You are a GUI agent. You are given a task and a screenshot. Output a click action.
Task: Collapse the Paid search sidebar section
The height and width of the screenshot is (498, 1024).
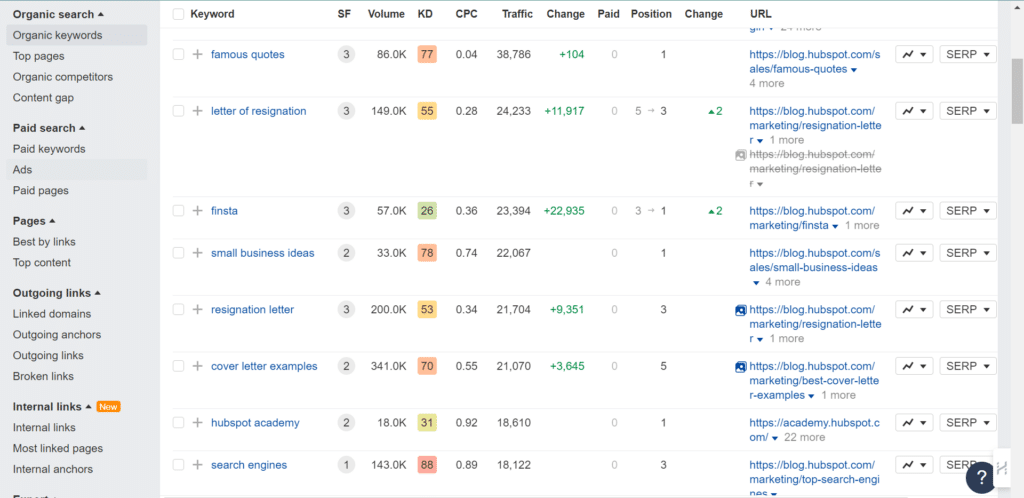click(x=49, y=129)
